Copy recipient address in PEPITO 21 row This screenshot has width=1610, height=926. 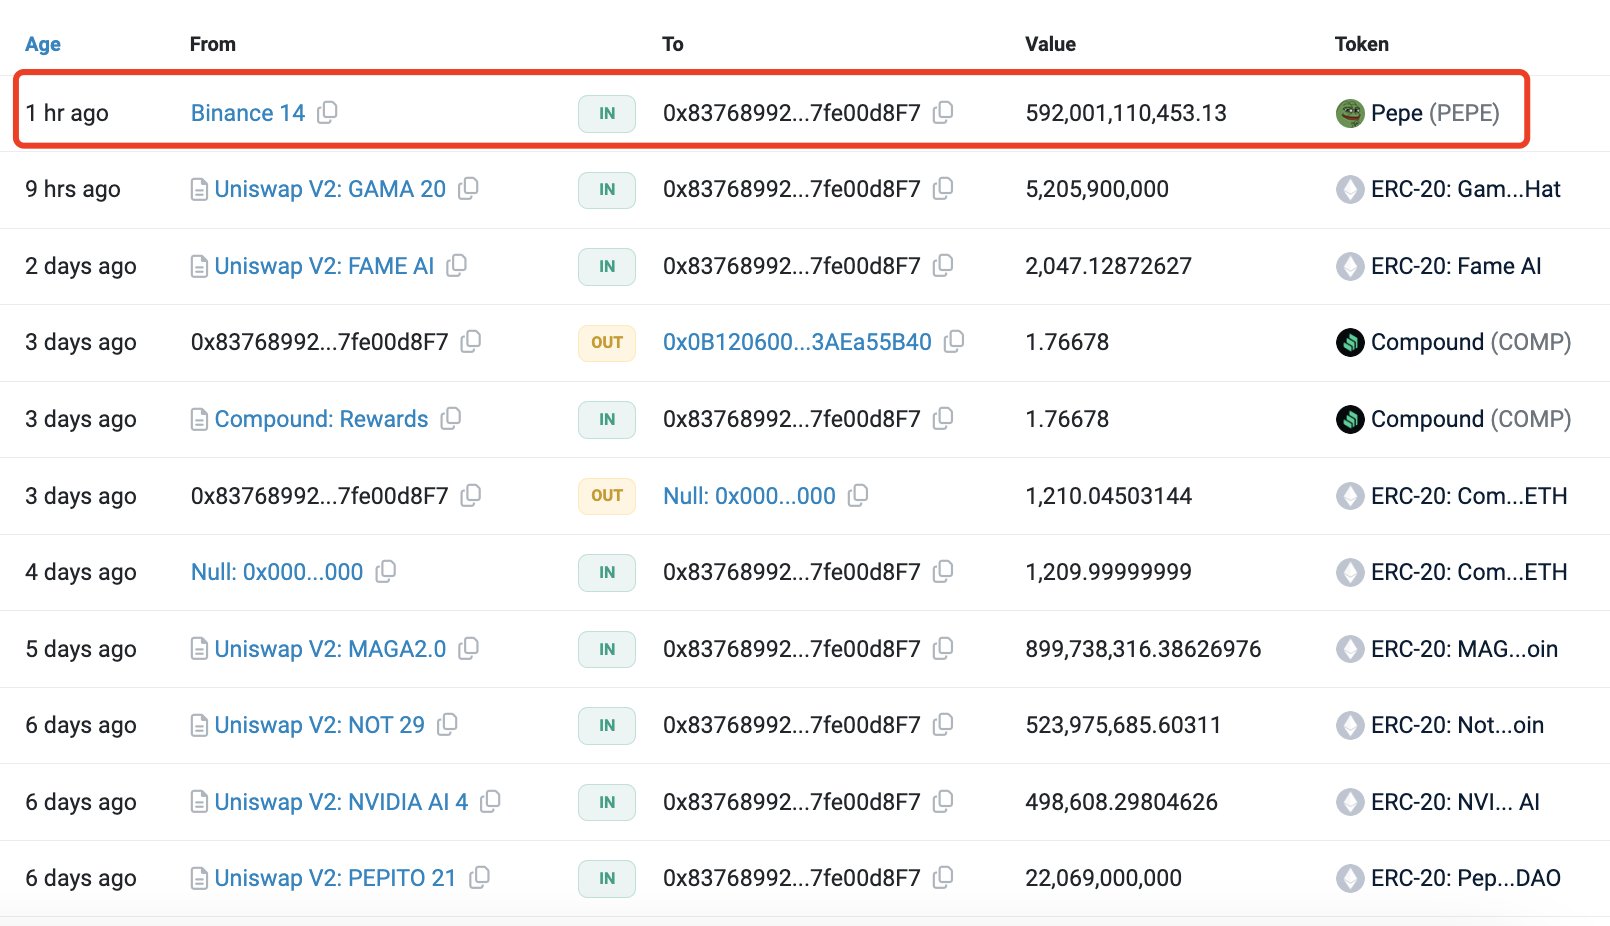943,878
